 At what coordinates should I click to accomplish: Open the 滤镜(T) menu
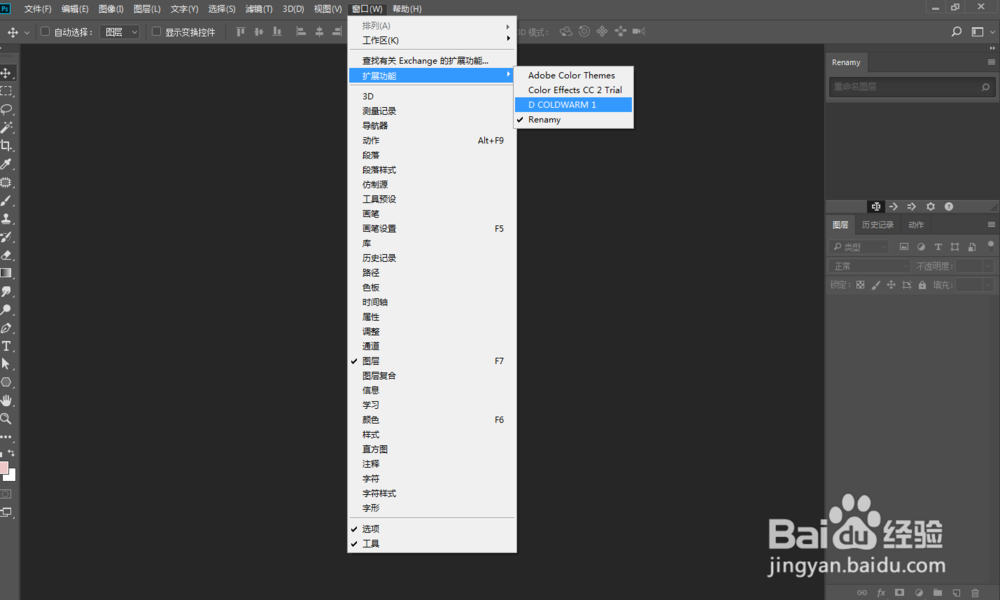click(259, 9)
